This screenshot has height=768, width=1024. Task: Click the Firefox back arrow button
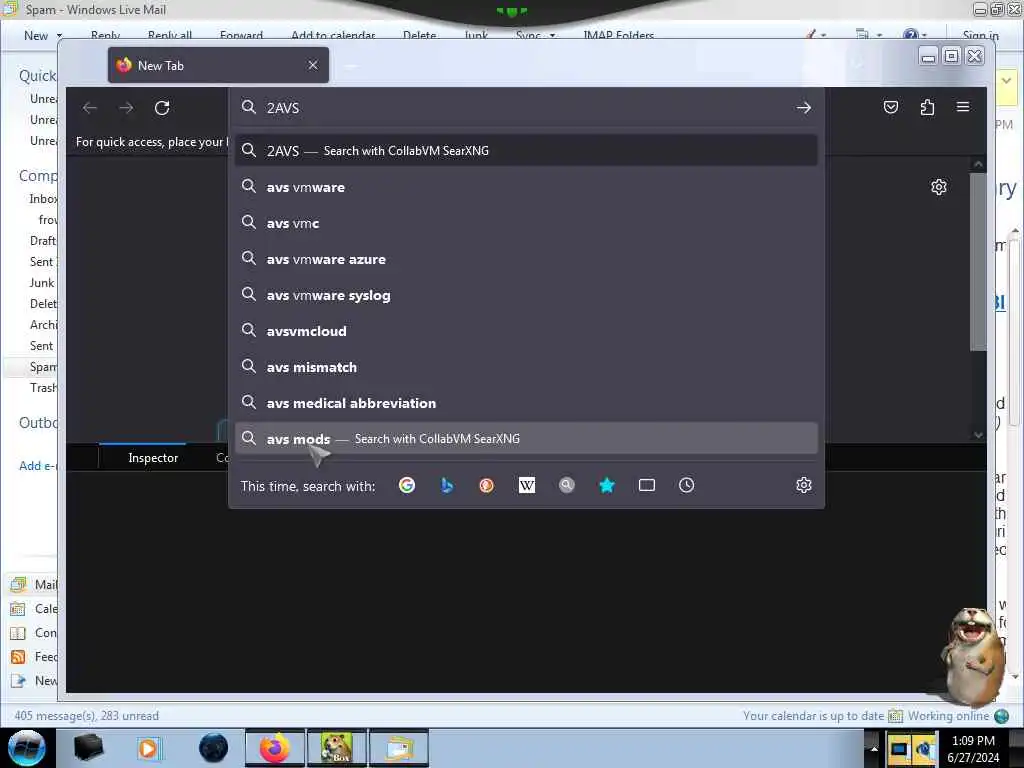pos(90,108)
